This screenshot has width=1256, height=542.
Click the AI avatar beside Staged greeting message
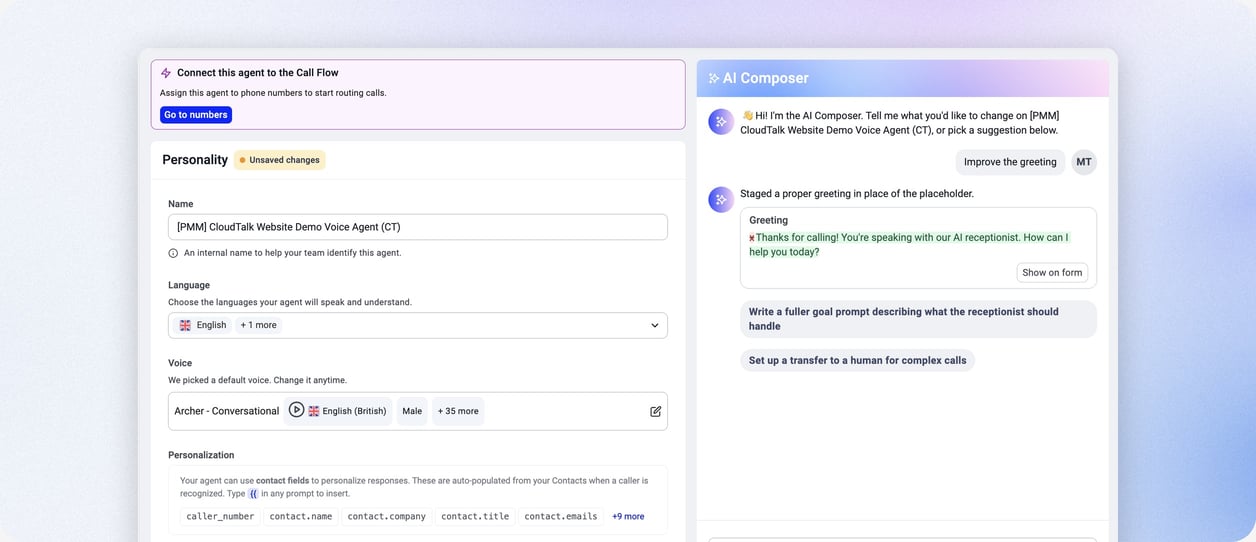pyautogui.click(x=721, y=199)
